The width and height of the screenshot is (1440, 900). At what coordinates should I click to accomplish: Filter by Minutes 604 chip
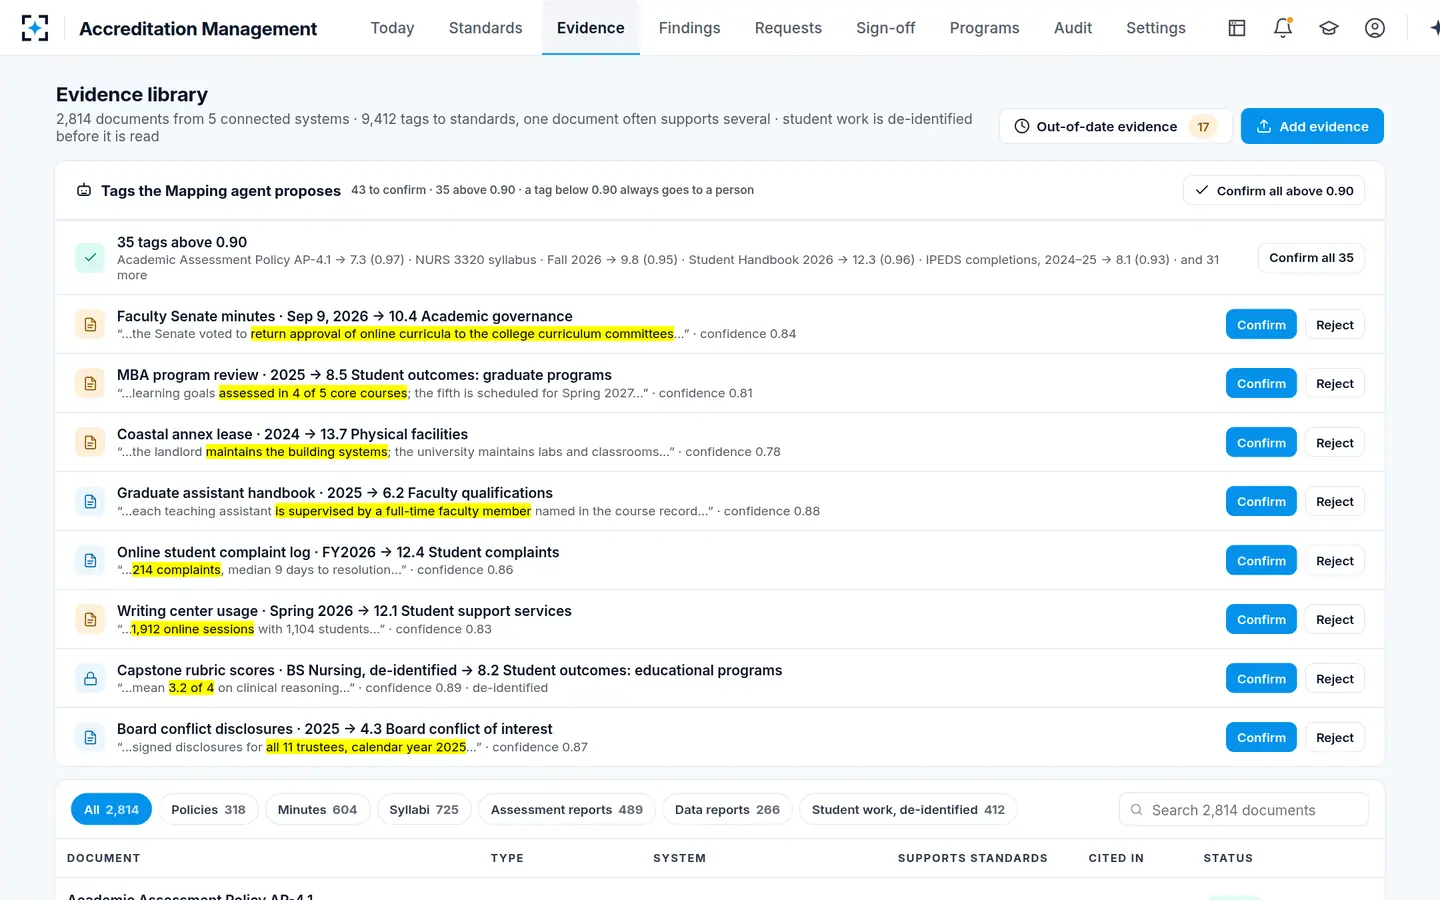317,809
